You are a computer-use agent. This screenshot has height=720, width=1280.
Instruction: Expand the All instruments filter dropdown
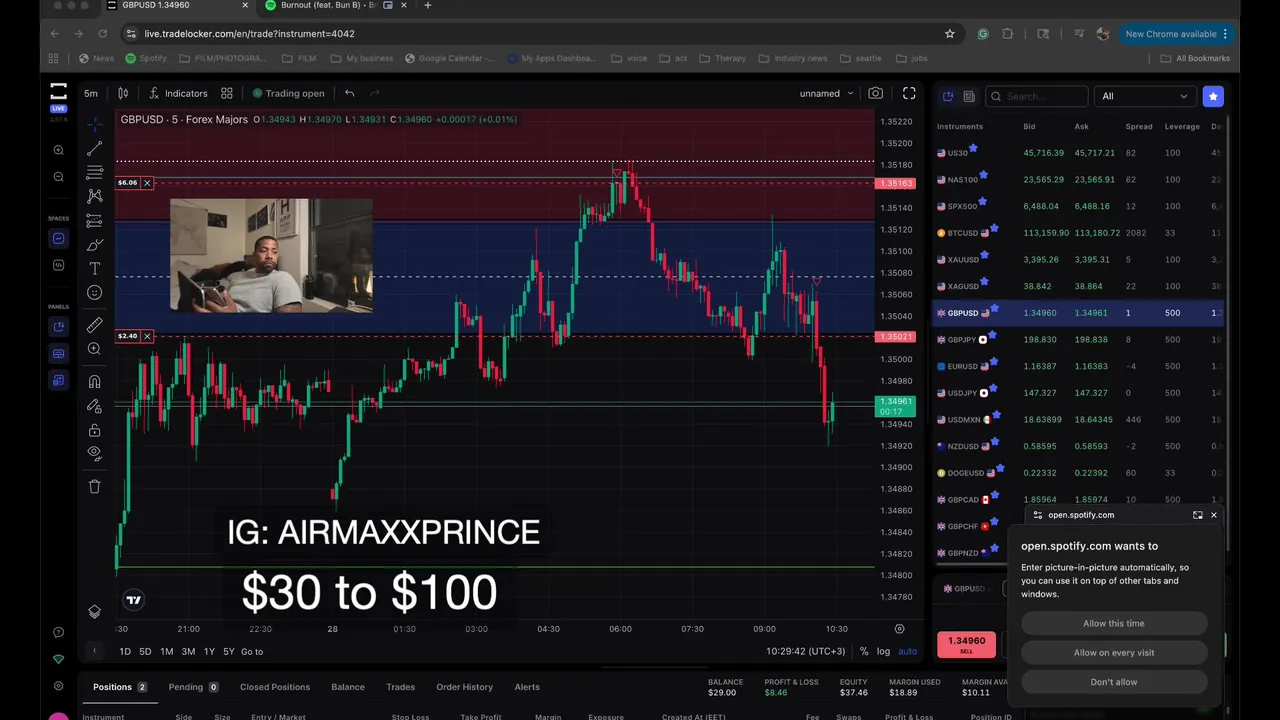point(1144,96)
